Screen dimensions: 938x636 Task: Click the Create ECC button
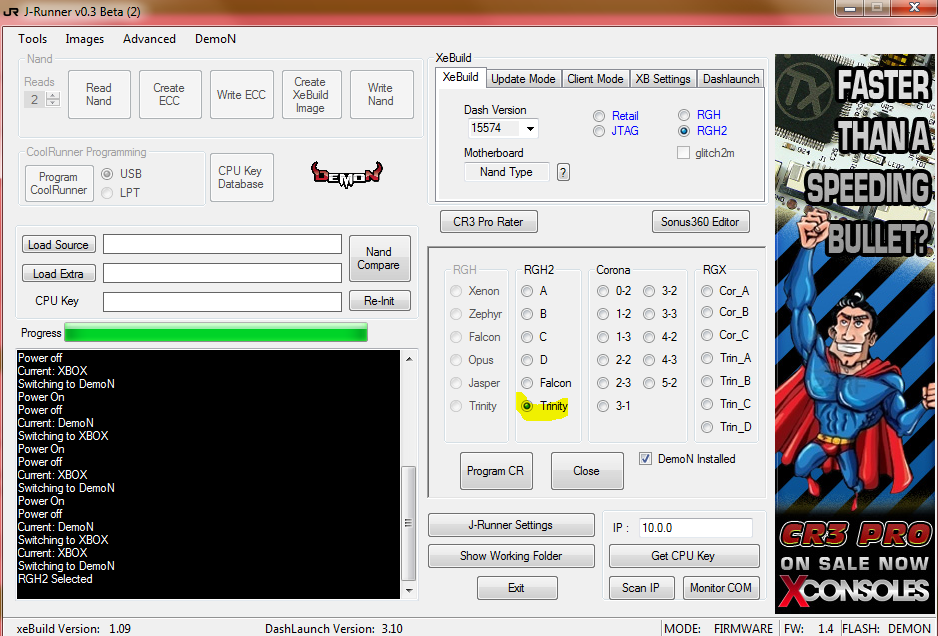(170, 95)
